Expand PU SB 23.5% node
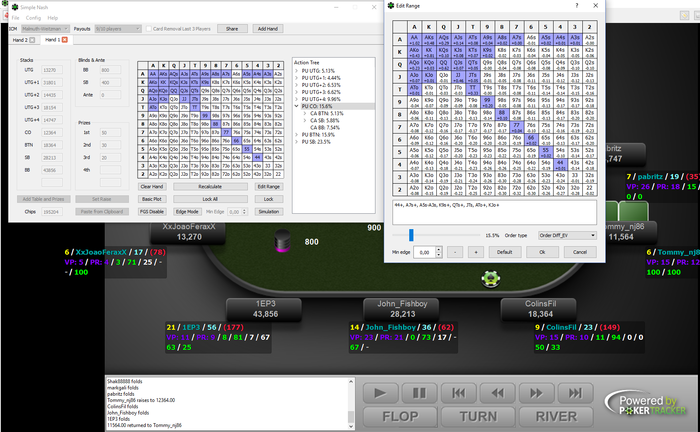 coord(296,142)
